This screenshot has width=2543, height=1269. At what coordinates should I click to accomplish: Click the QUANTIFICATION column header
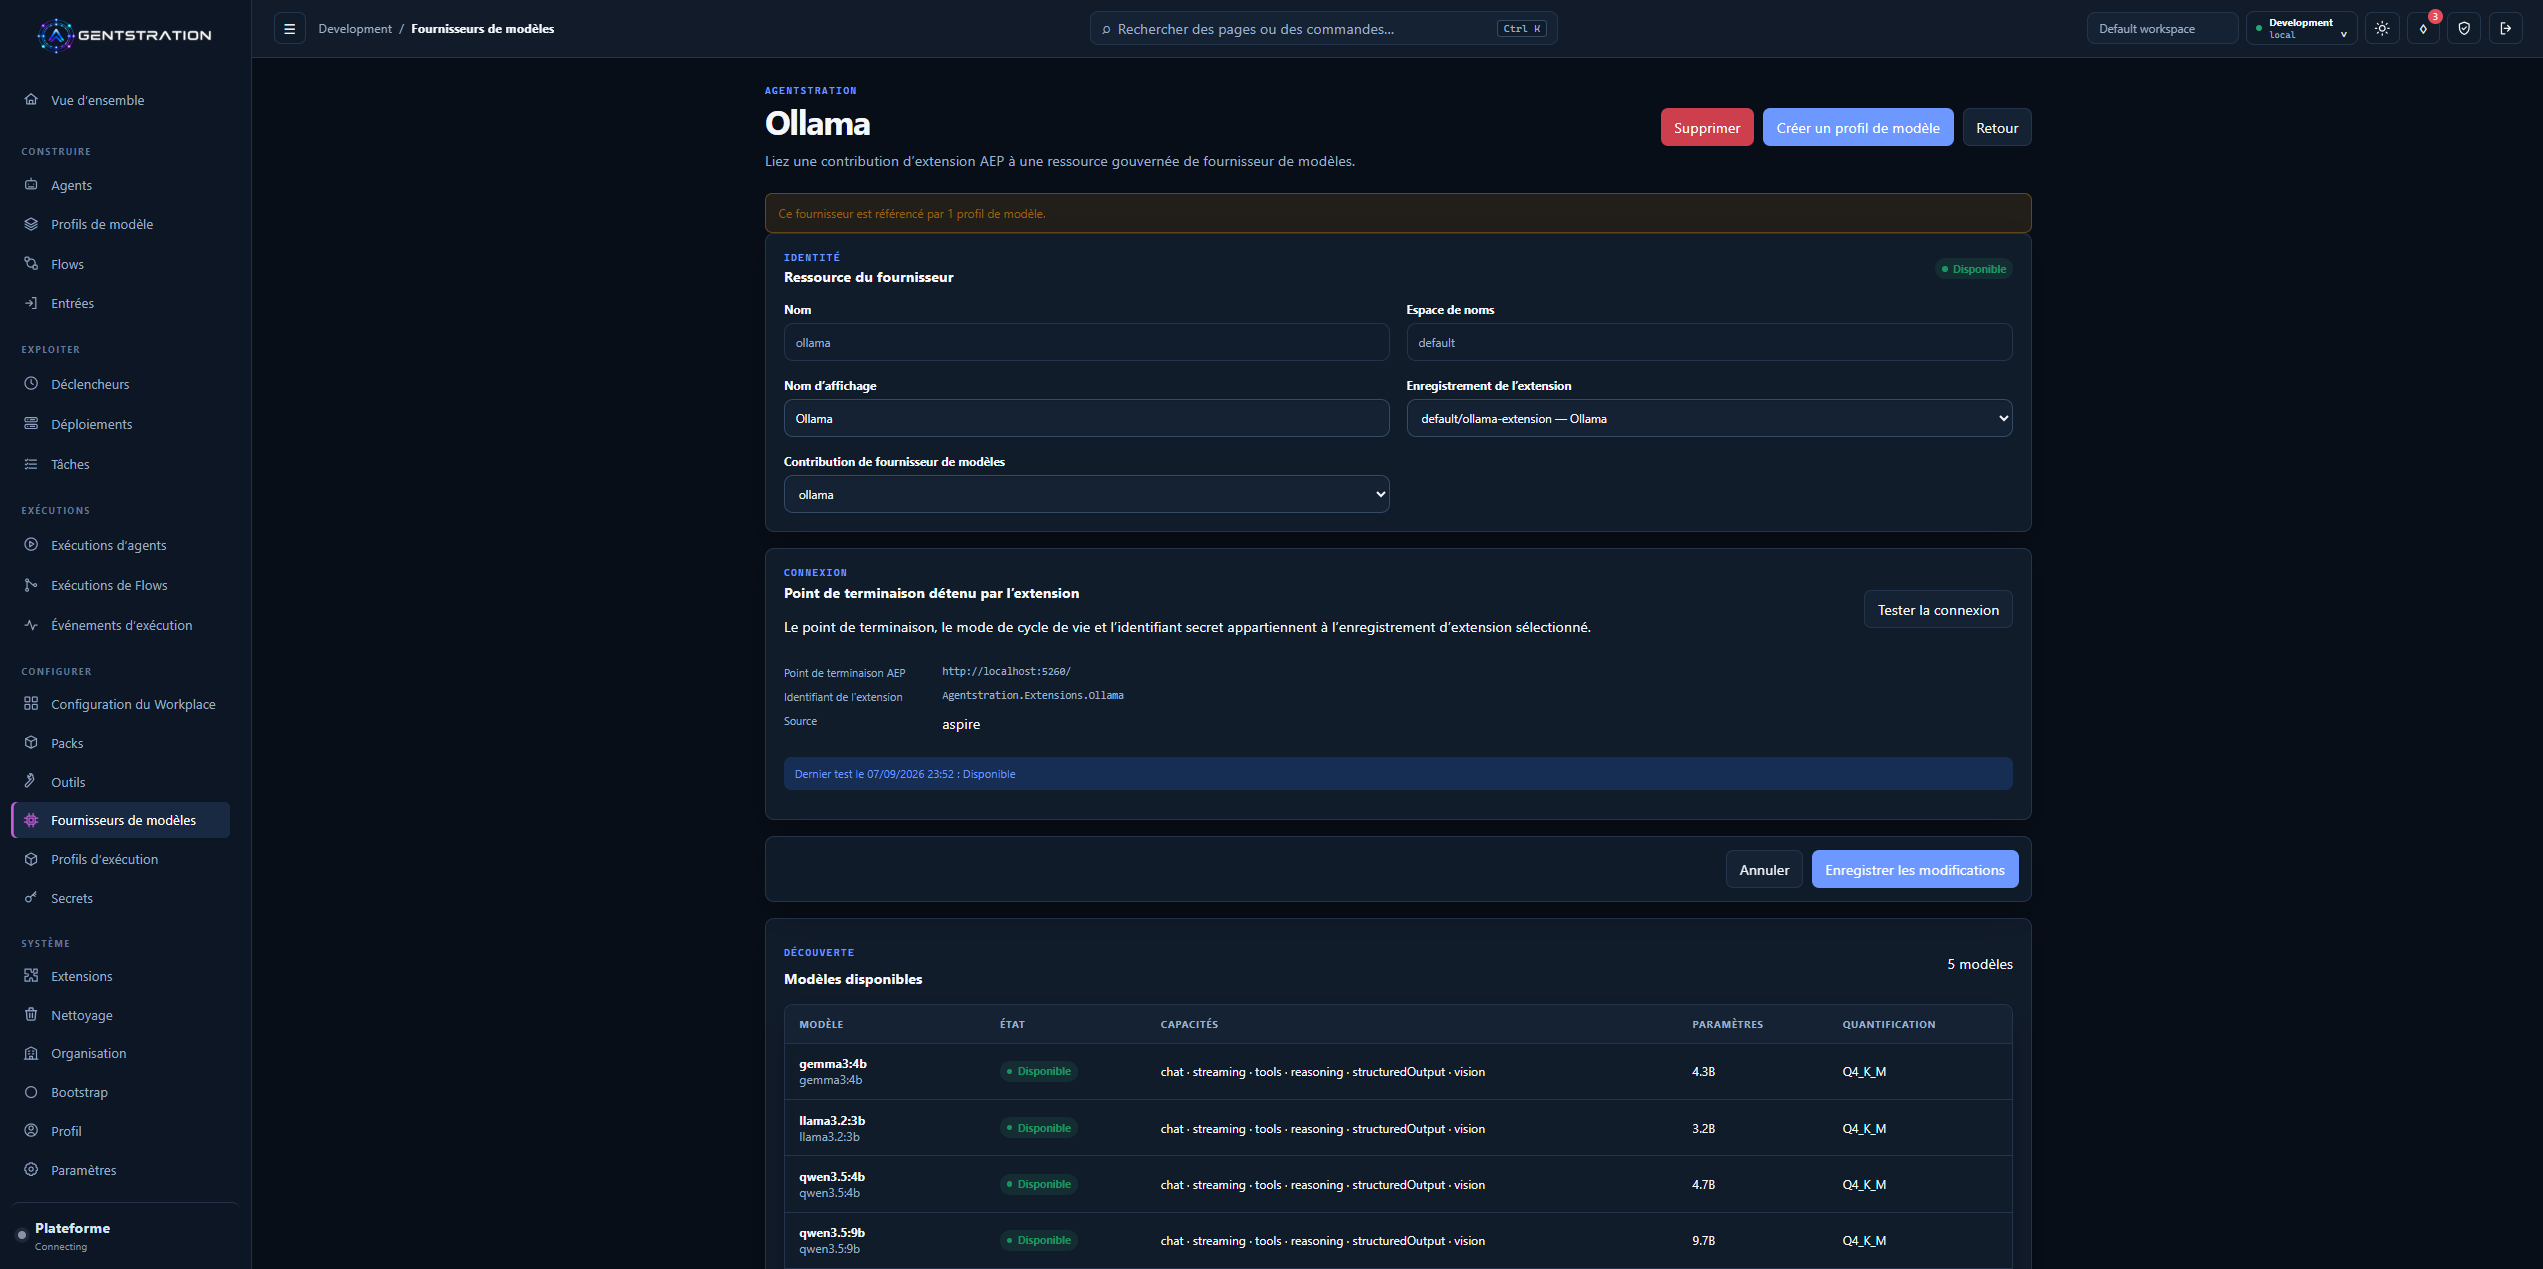[x=1889, y=1025]
